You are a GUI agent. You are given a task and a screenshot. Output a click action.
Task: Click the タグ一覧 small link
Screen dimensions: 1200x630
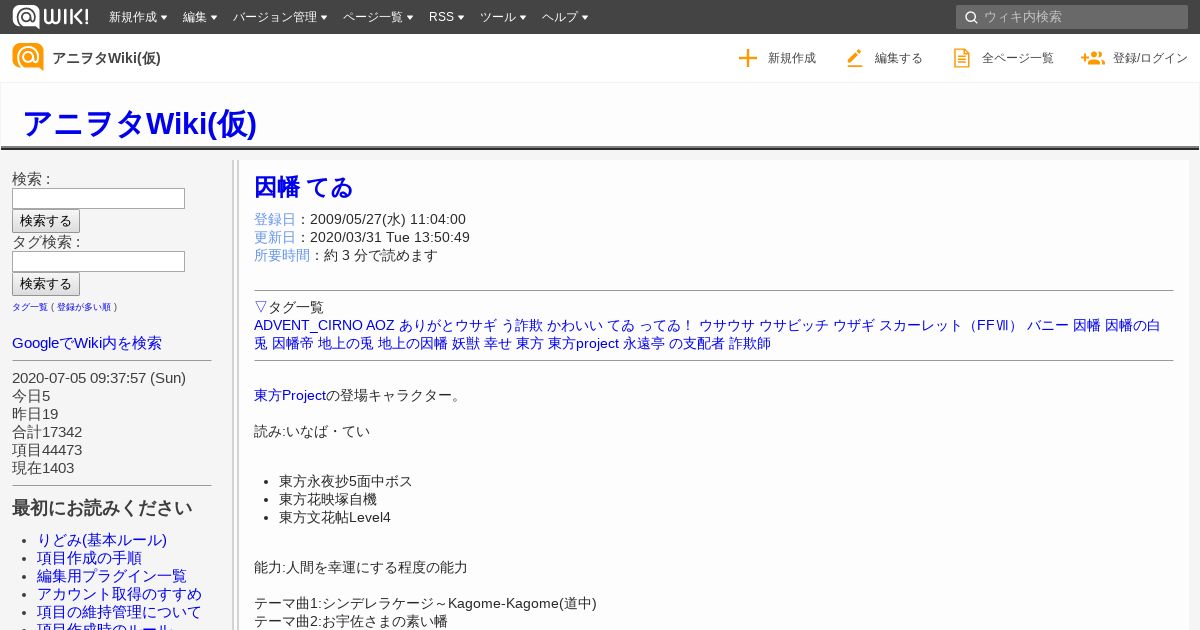point(29,307)
